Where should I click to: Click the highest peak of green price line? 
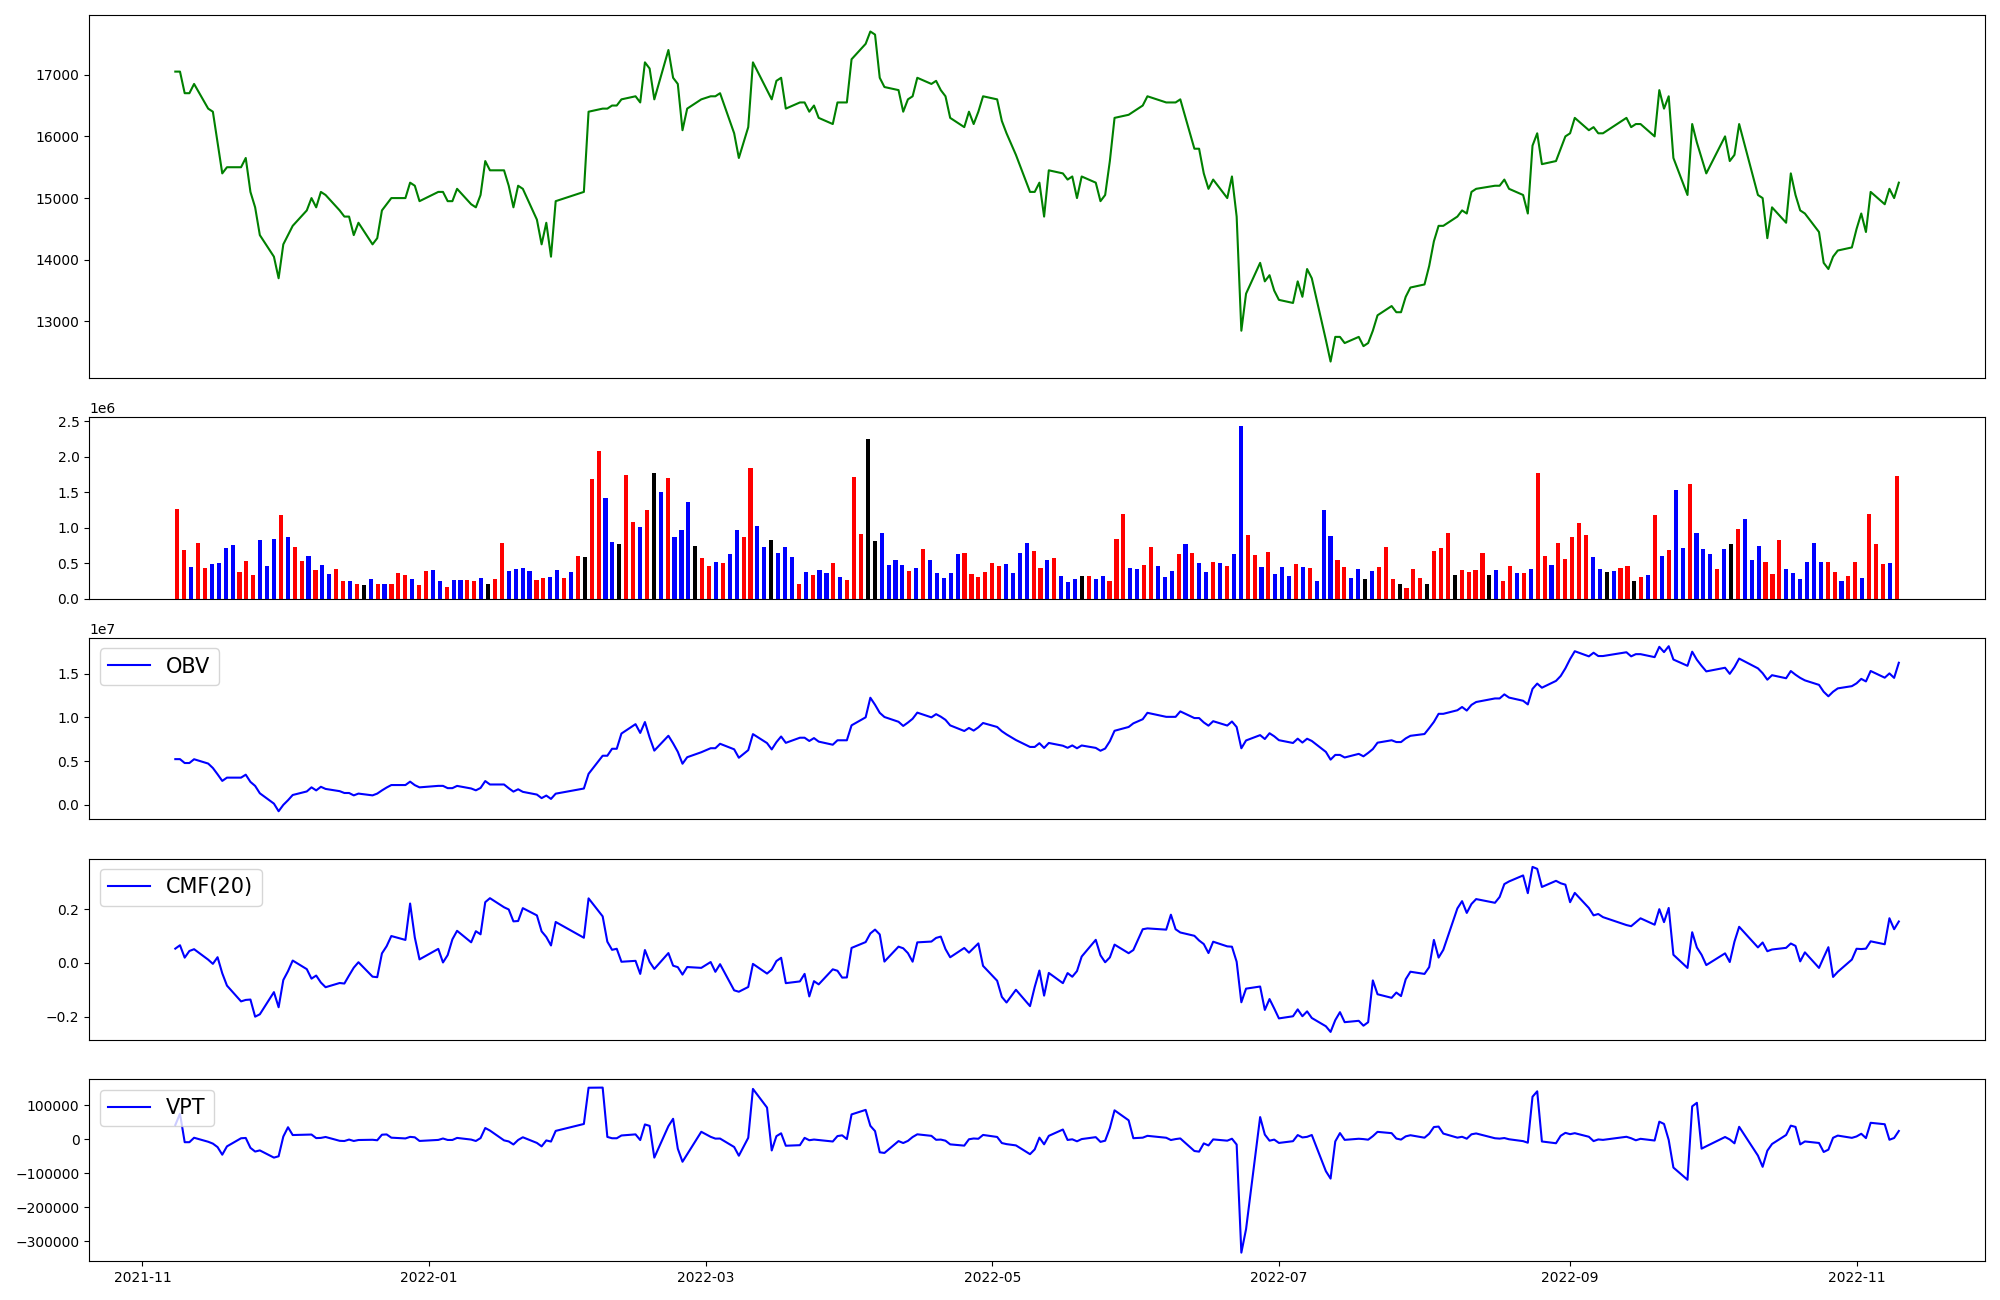tap(871, 32)
